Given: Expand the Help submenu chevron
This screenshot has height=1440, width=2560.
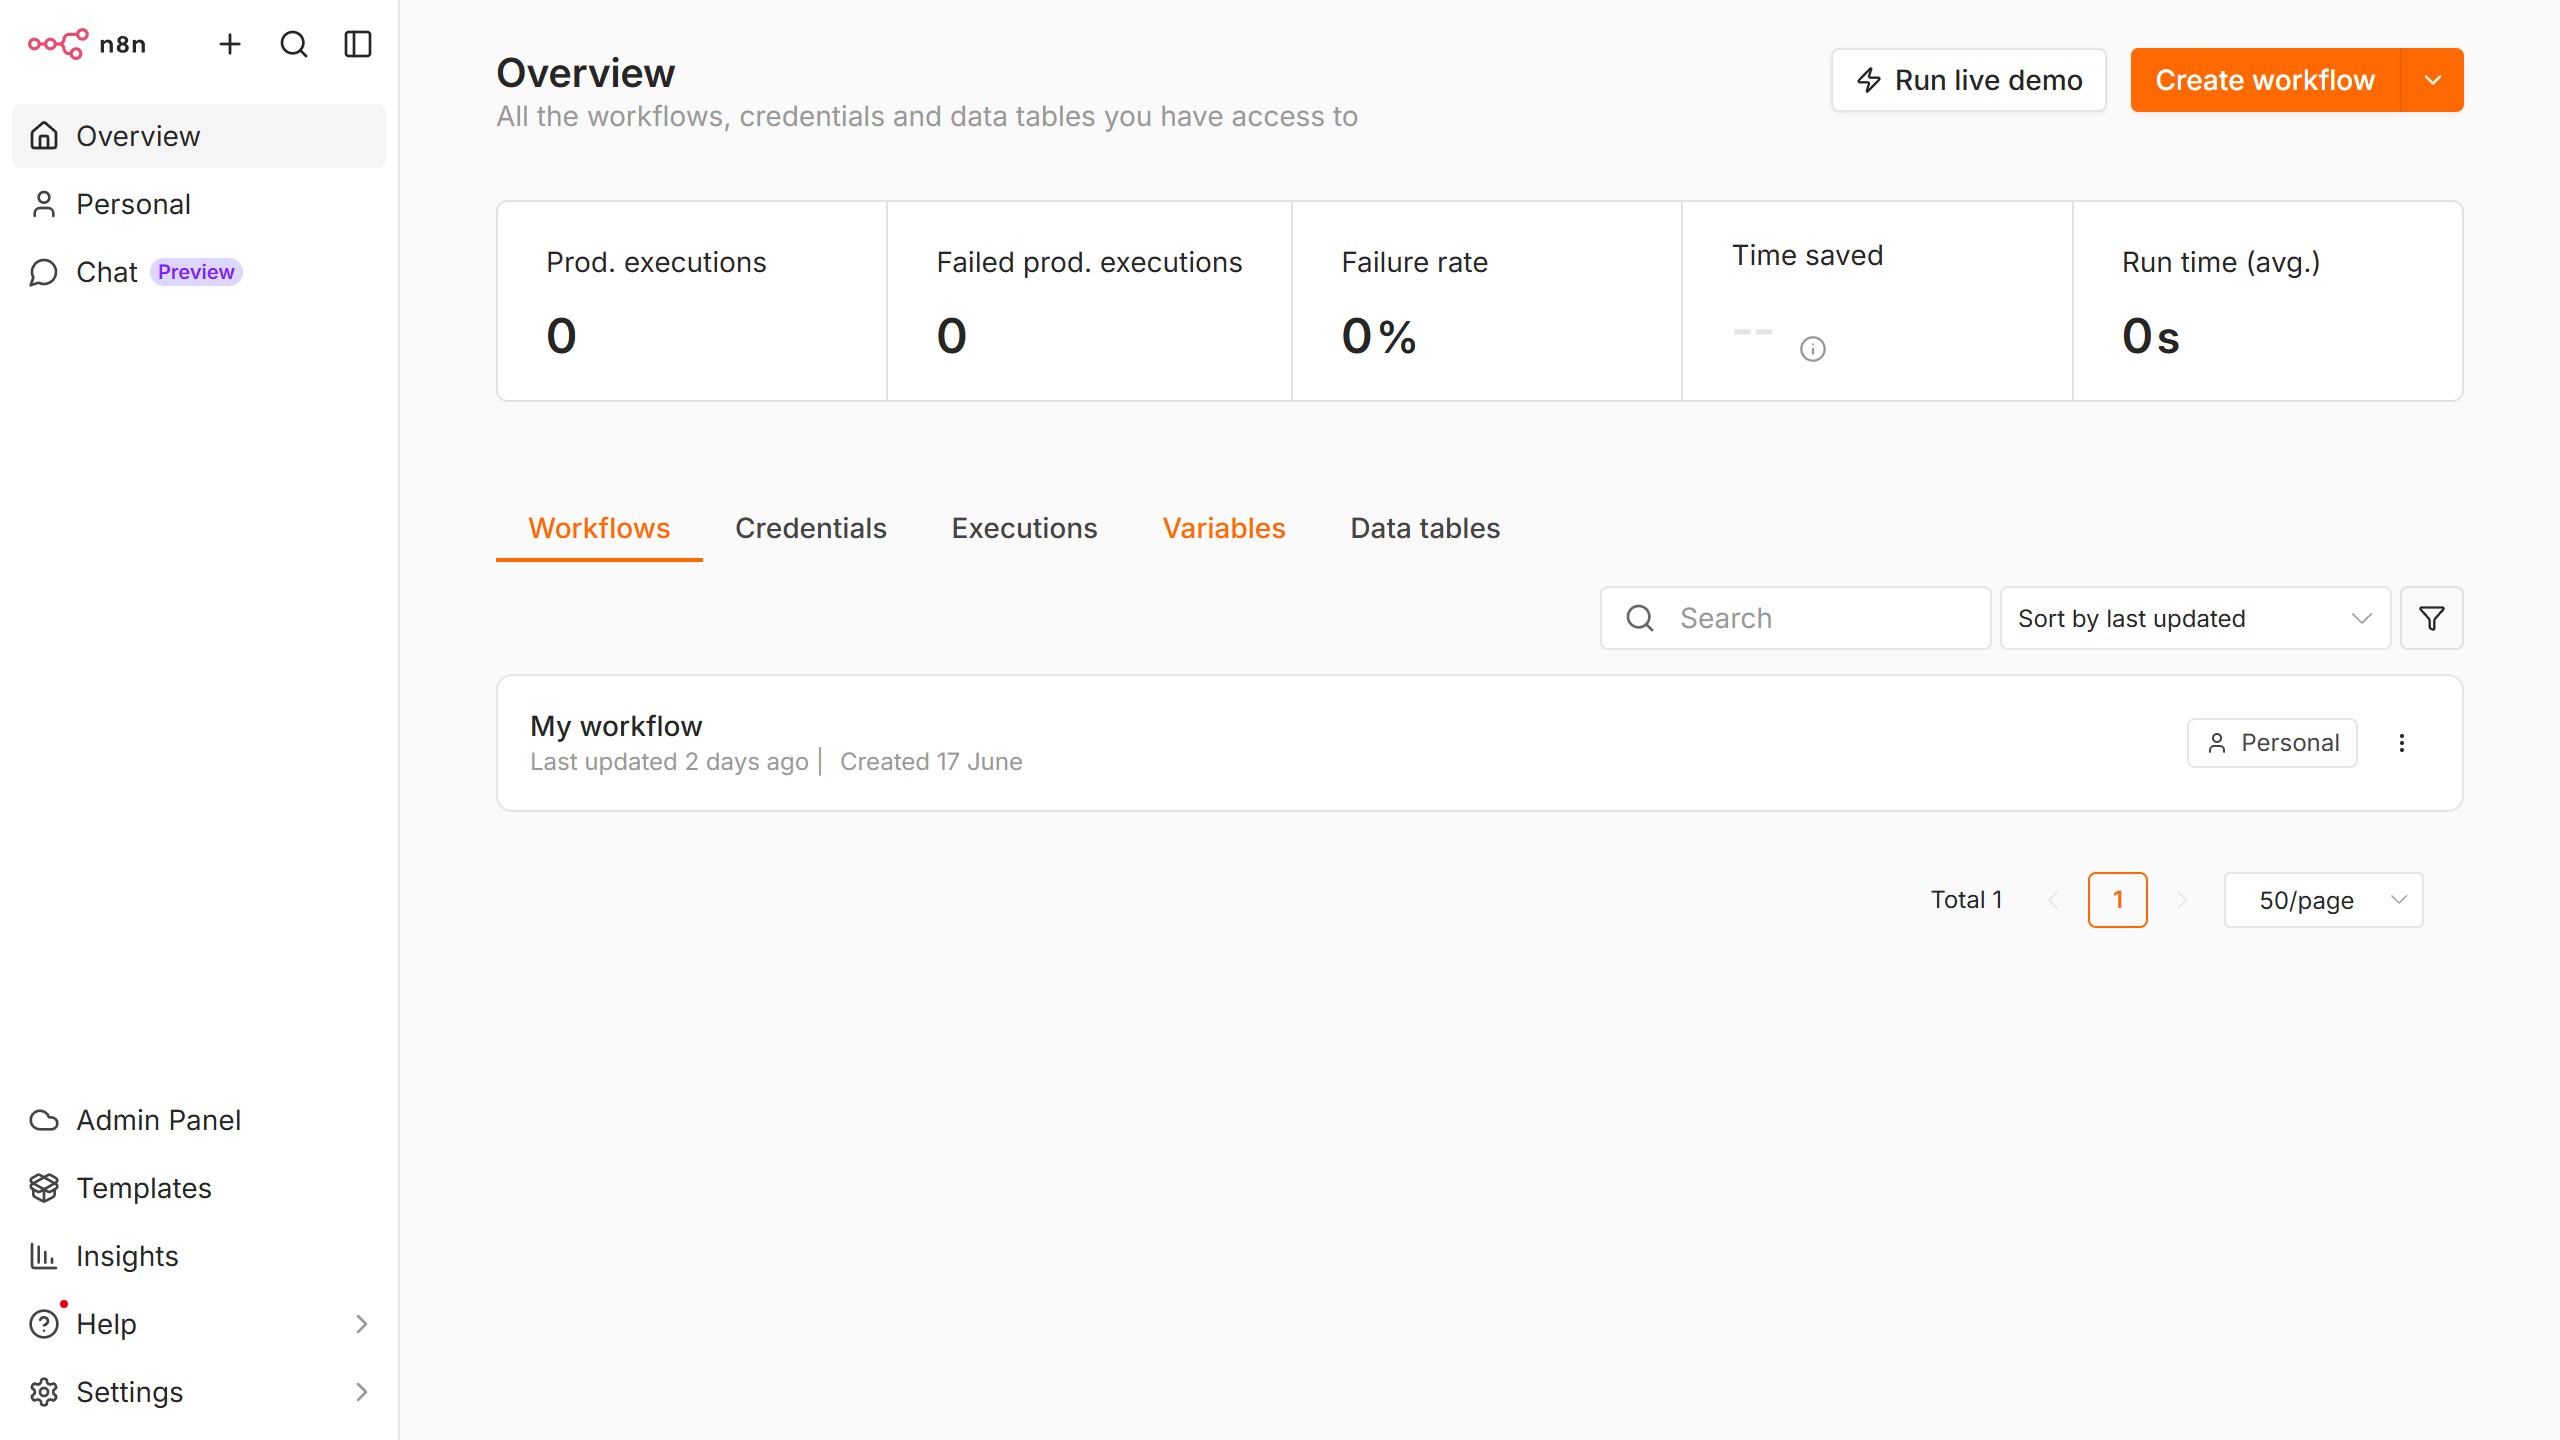Looking at the screenshot, I should tap(362, 1324).
